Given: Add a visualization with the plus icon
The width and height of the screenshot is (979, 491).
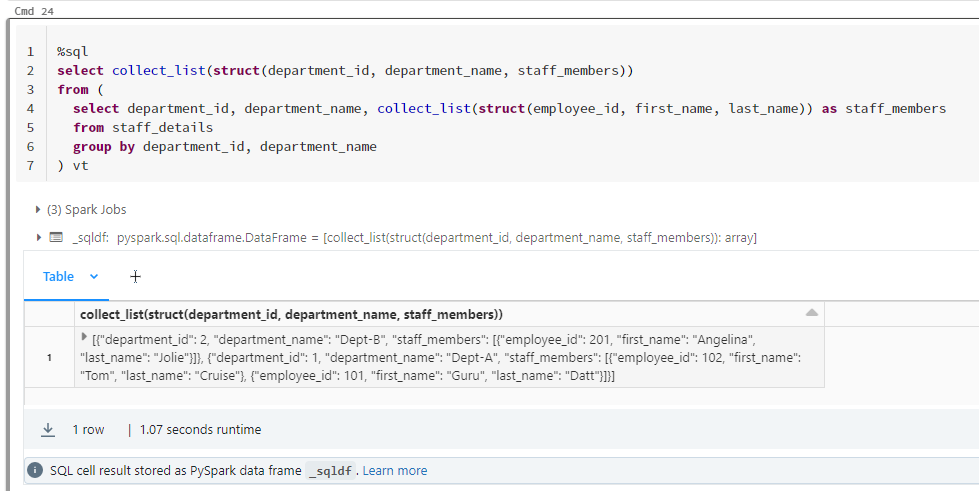Looking at the screenshot, I should coord(135,276).
